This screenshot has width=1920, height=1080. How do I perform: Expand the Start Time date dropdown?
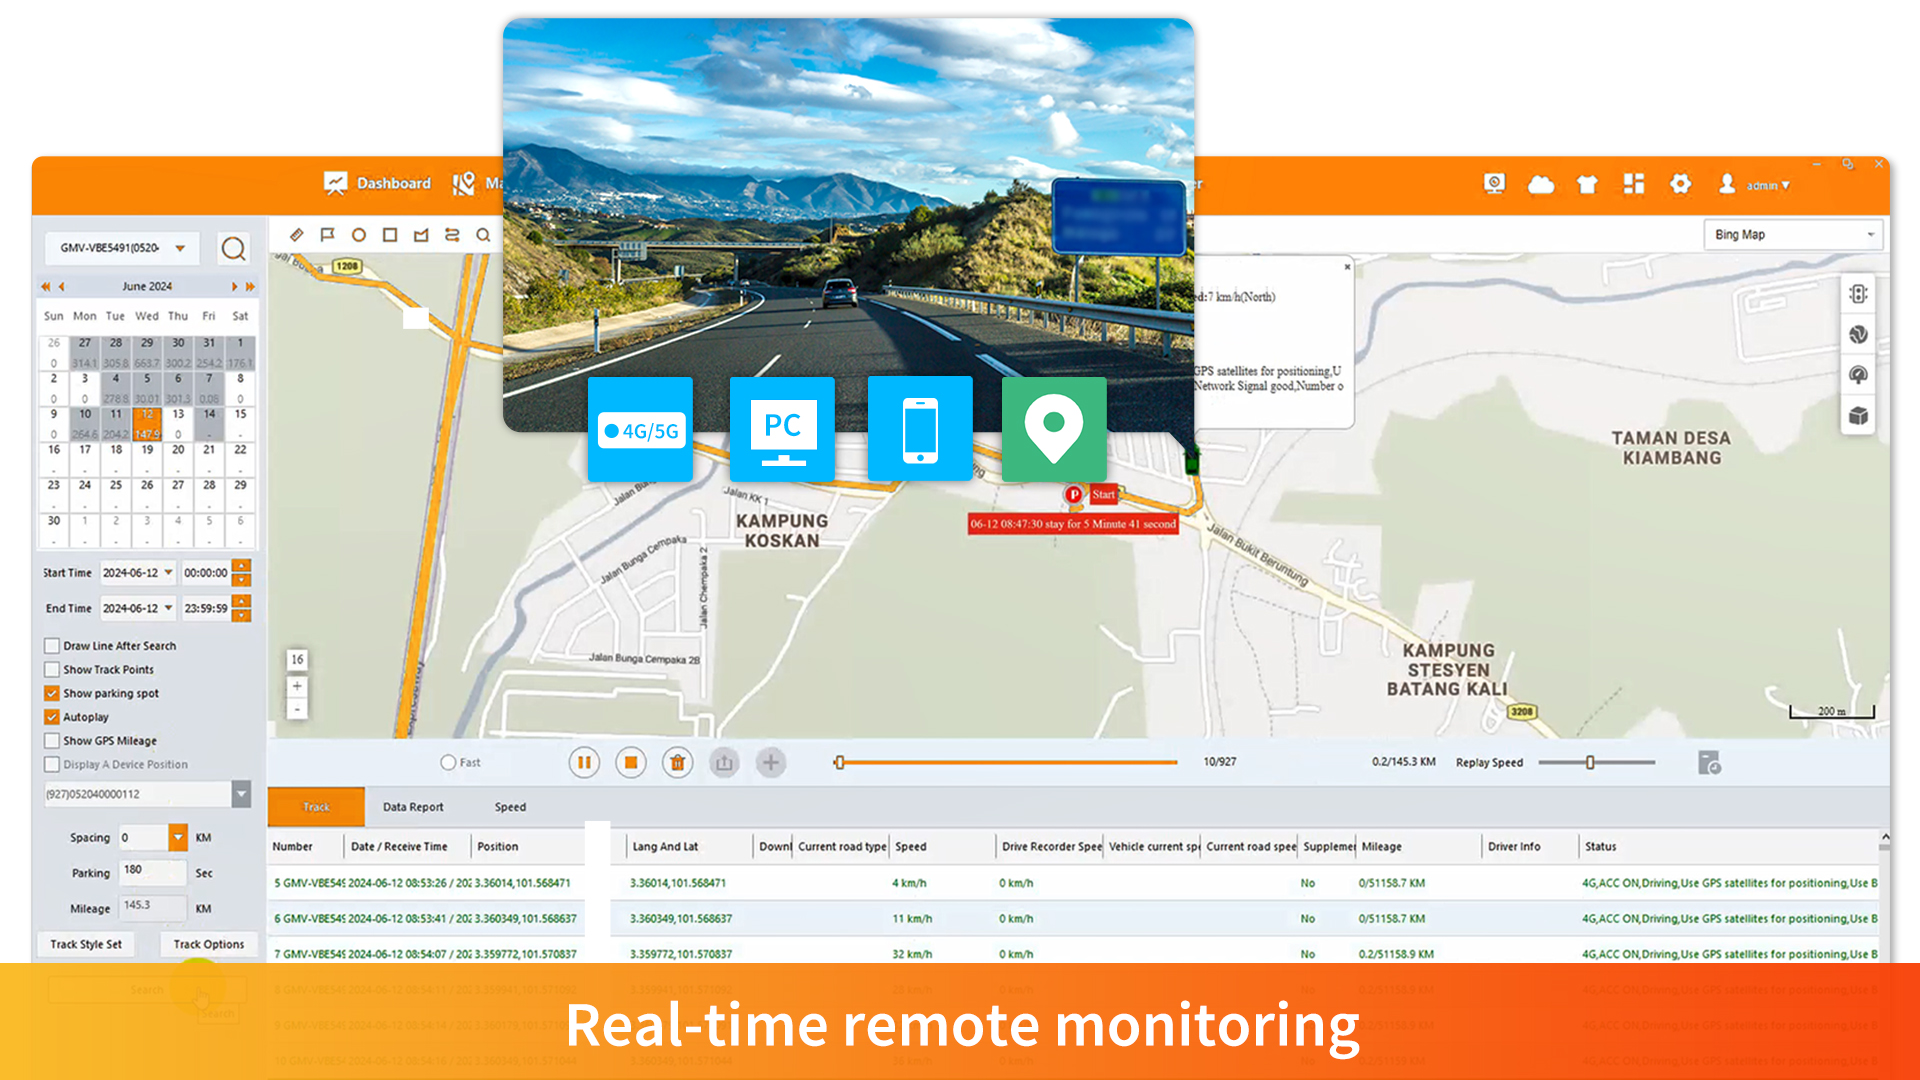click(168, 573)
